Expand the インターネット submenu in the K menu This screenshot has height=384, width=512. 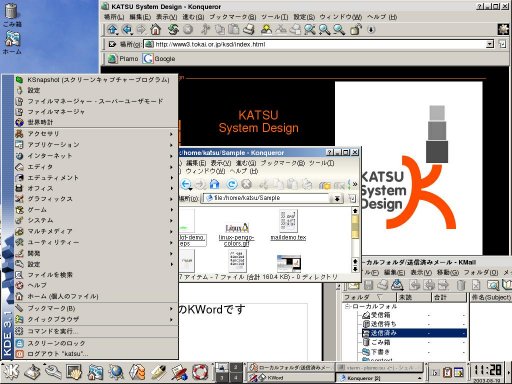[x=96, y=156]
